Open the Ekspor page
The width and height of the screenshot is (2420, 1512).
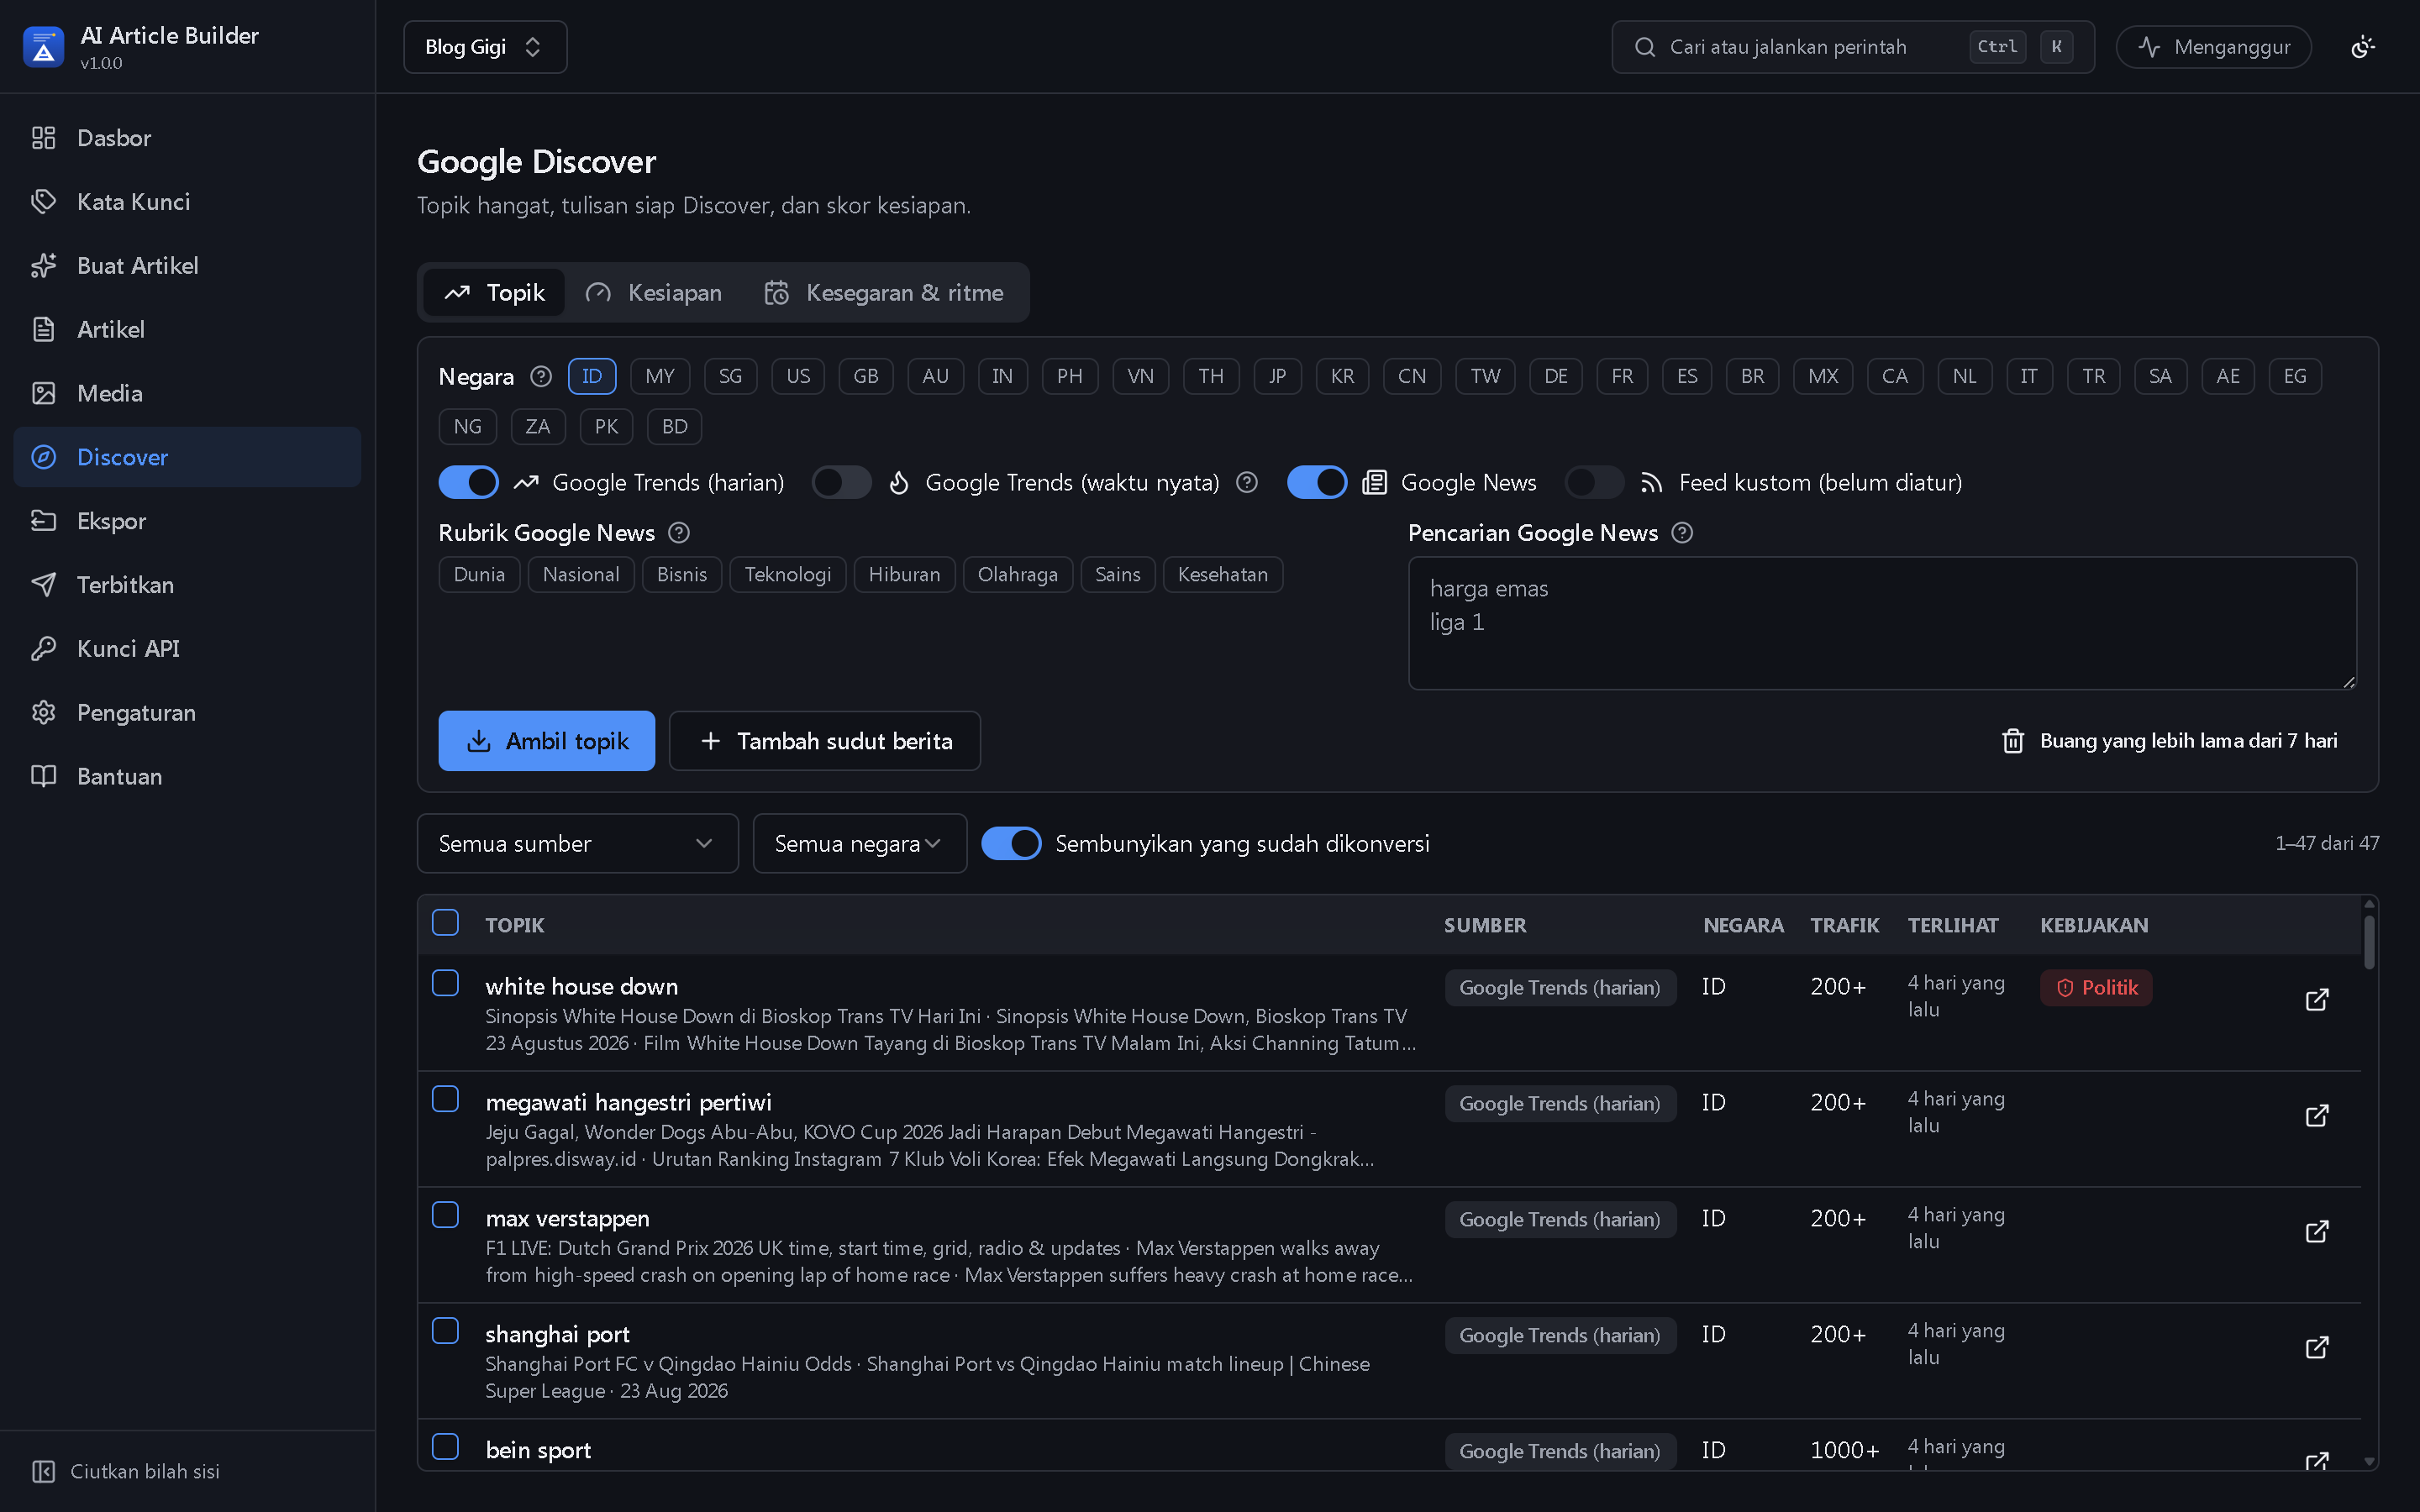click(187, 521)
